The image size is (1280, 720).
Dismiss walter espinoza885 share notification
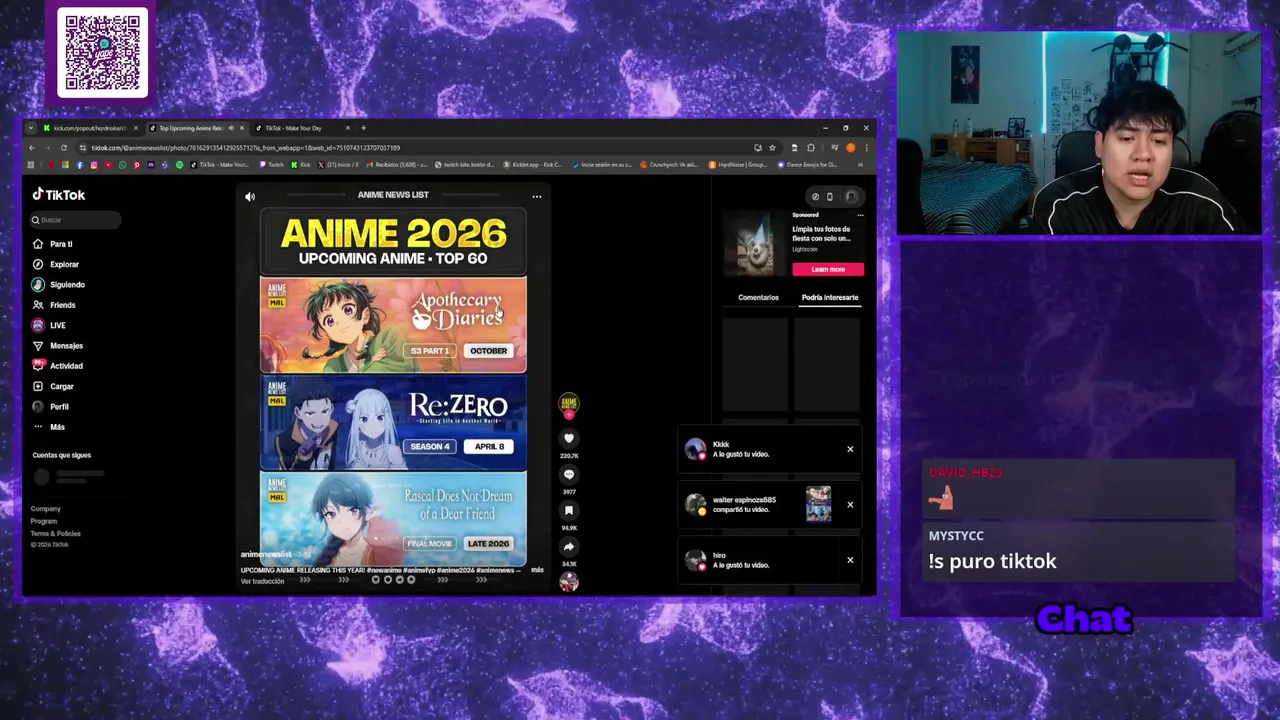[x=850, y=504]
